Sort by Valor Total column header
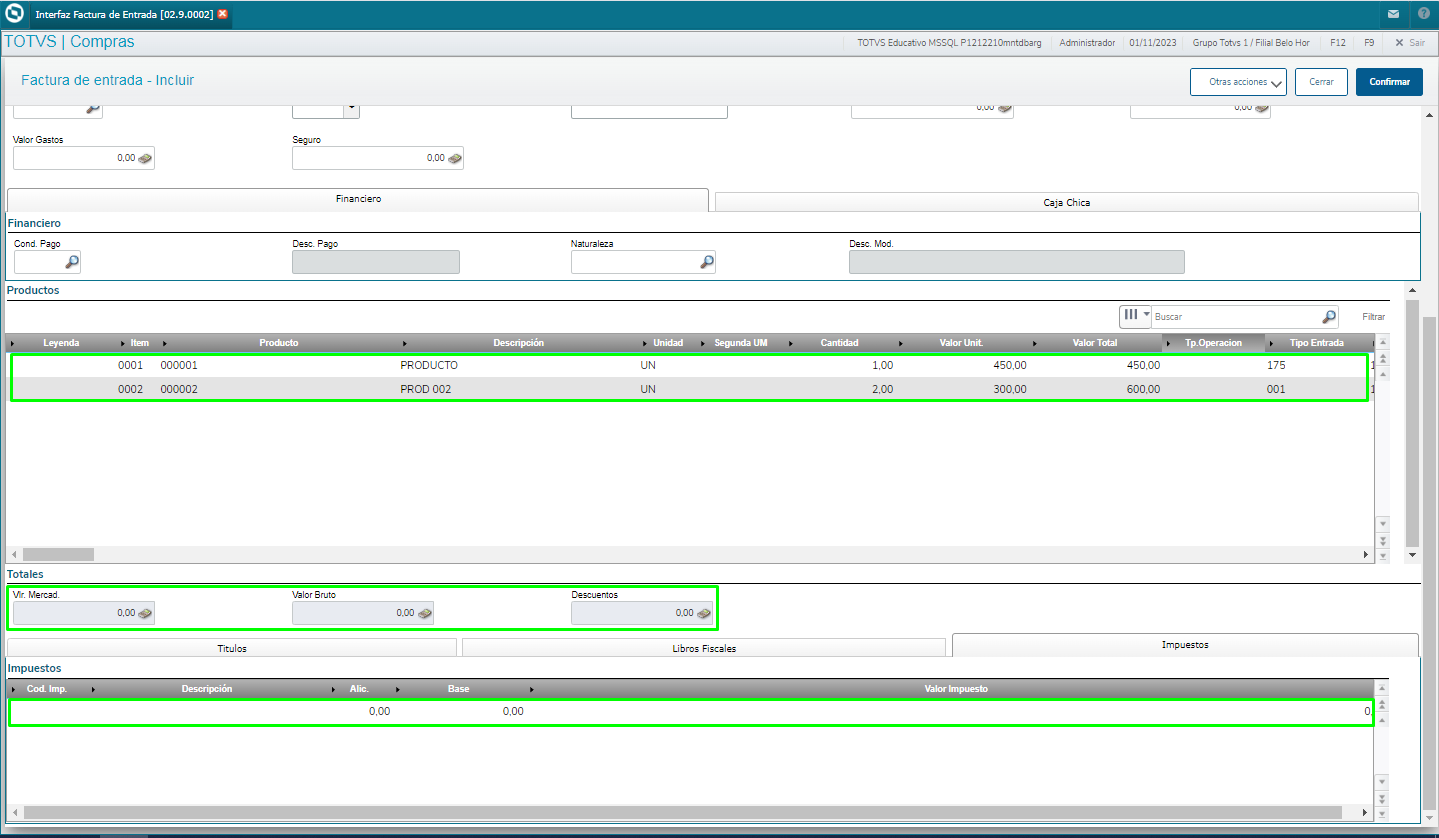 tap(1095, 343)
